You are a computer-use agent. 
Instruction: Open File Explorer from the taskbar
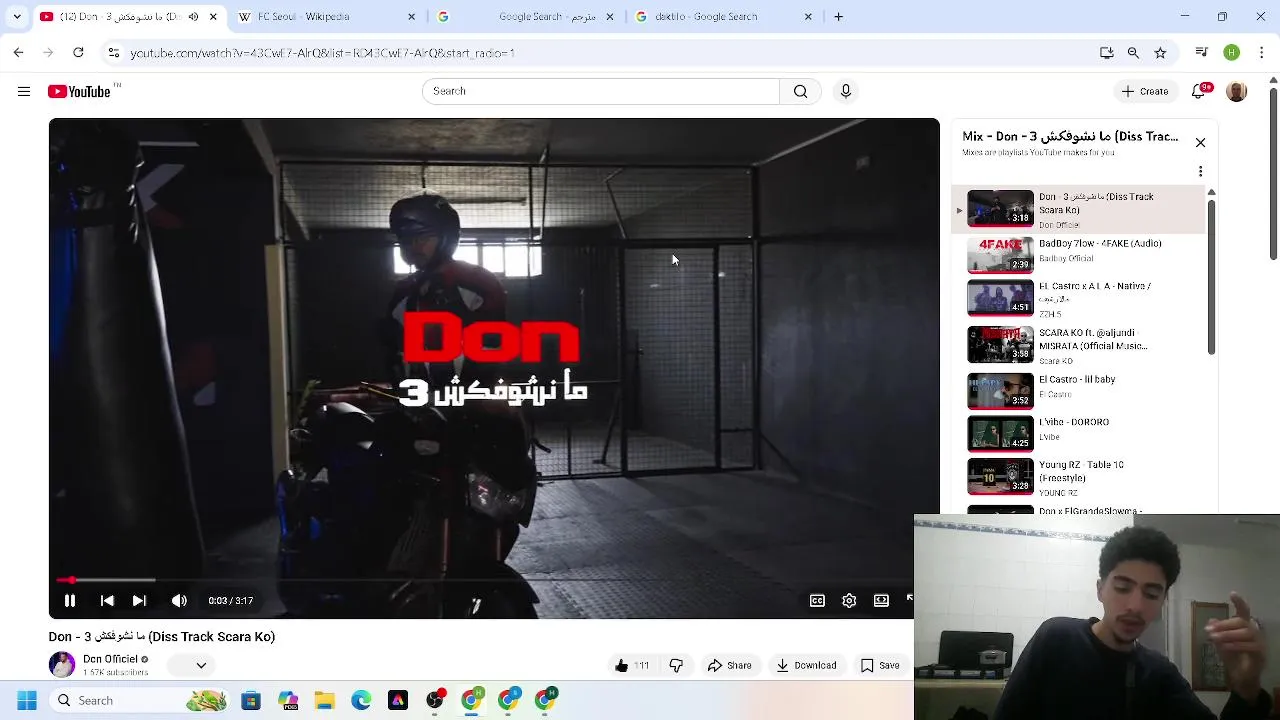(x=324, y=701)
